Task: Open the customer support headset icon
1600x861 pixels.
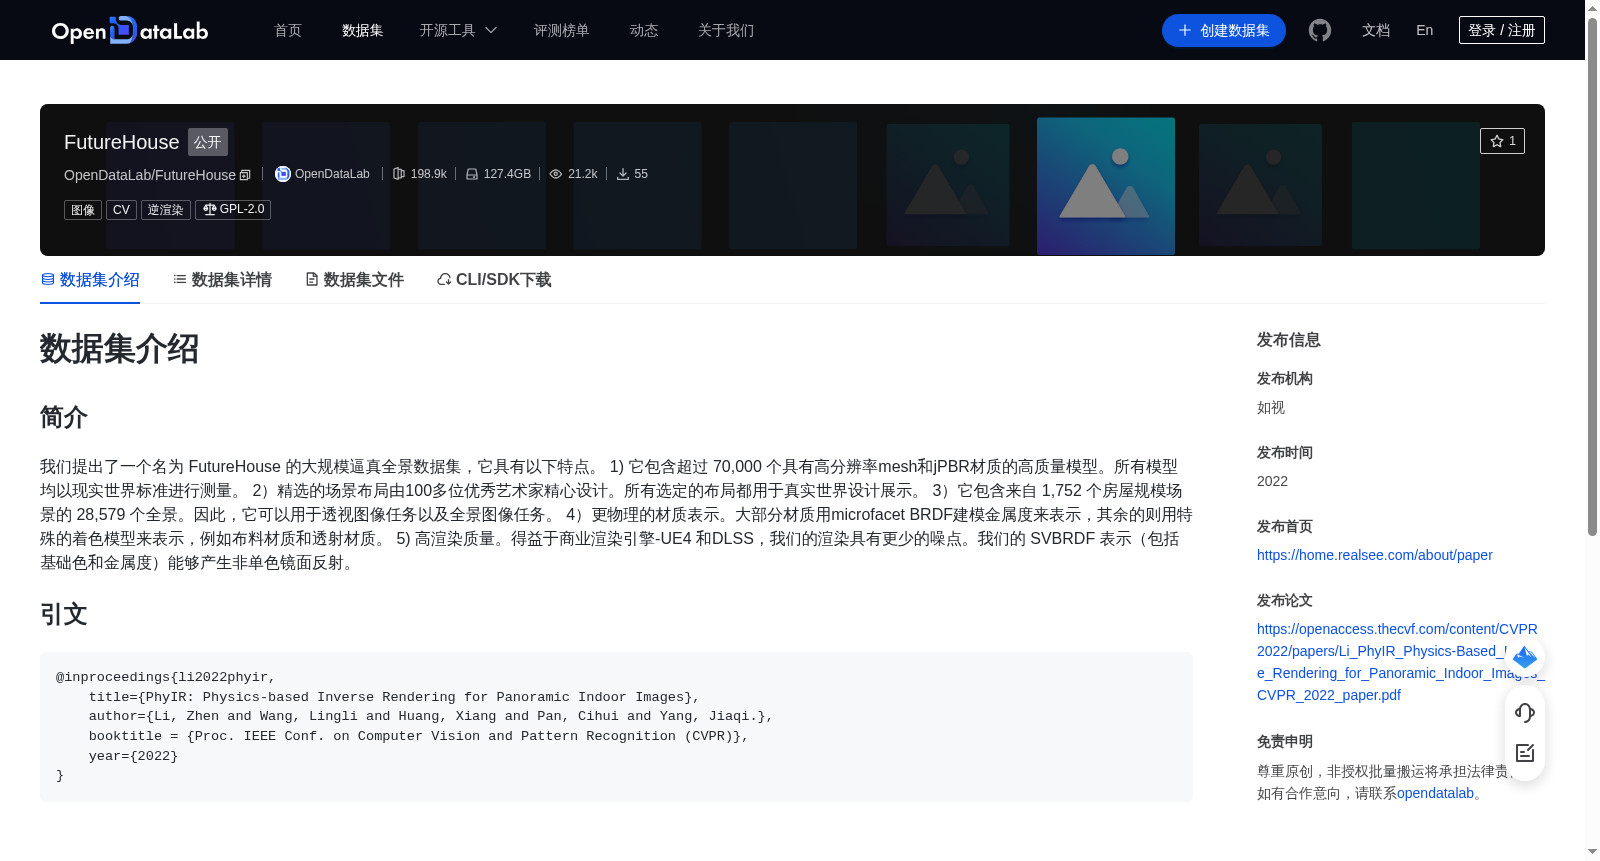Action: pos(1525,712)
